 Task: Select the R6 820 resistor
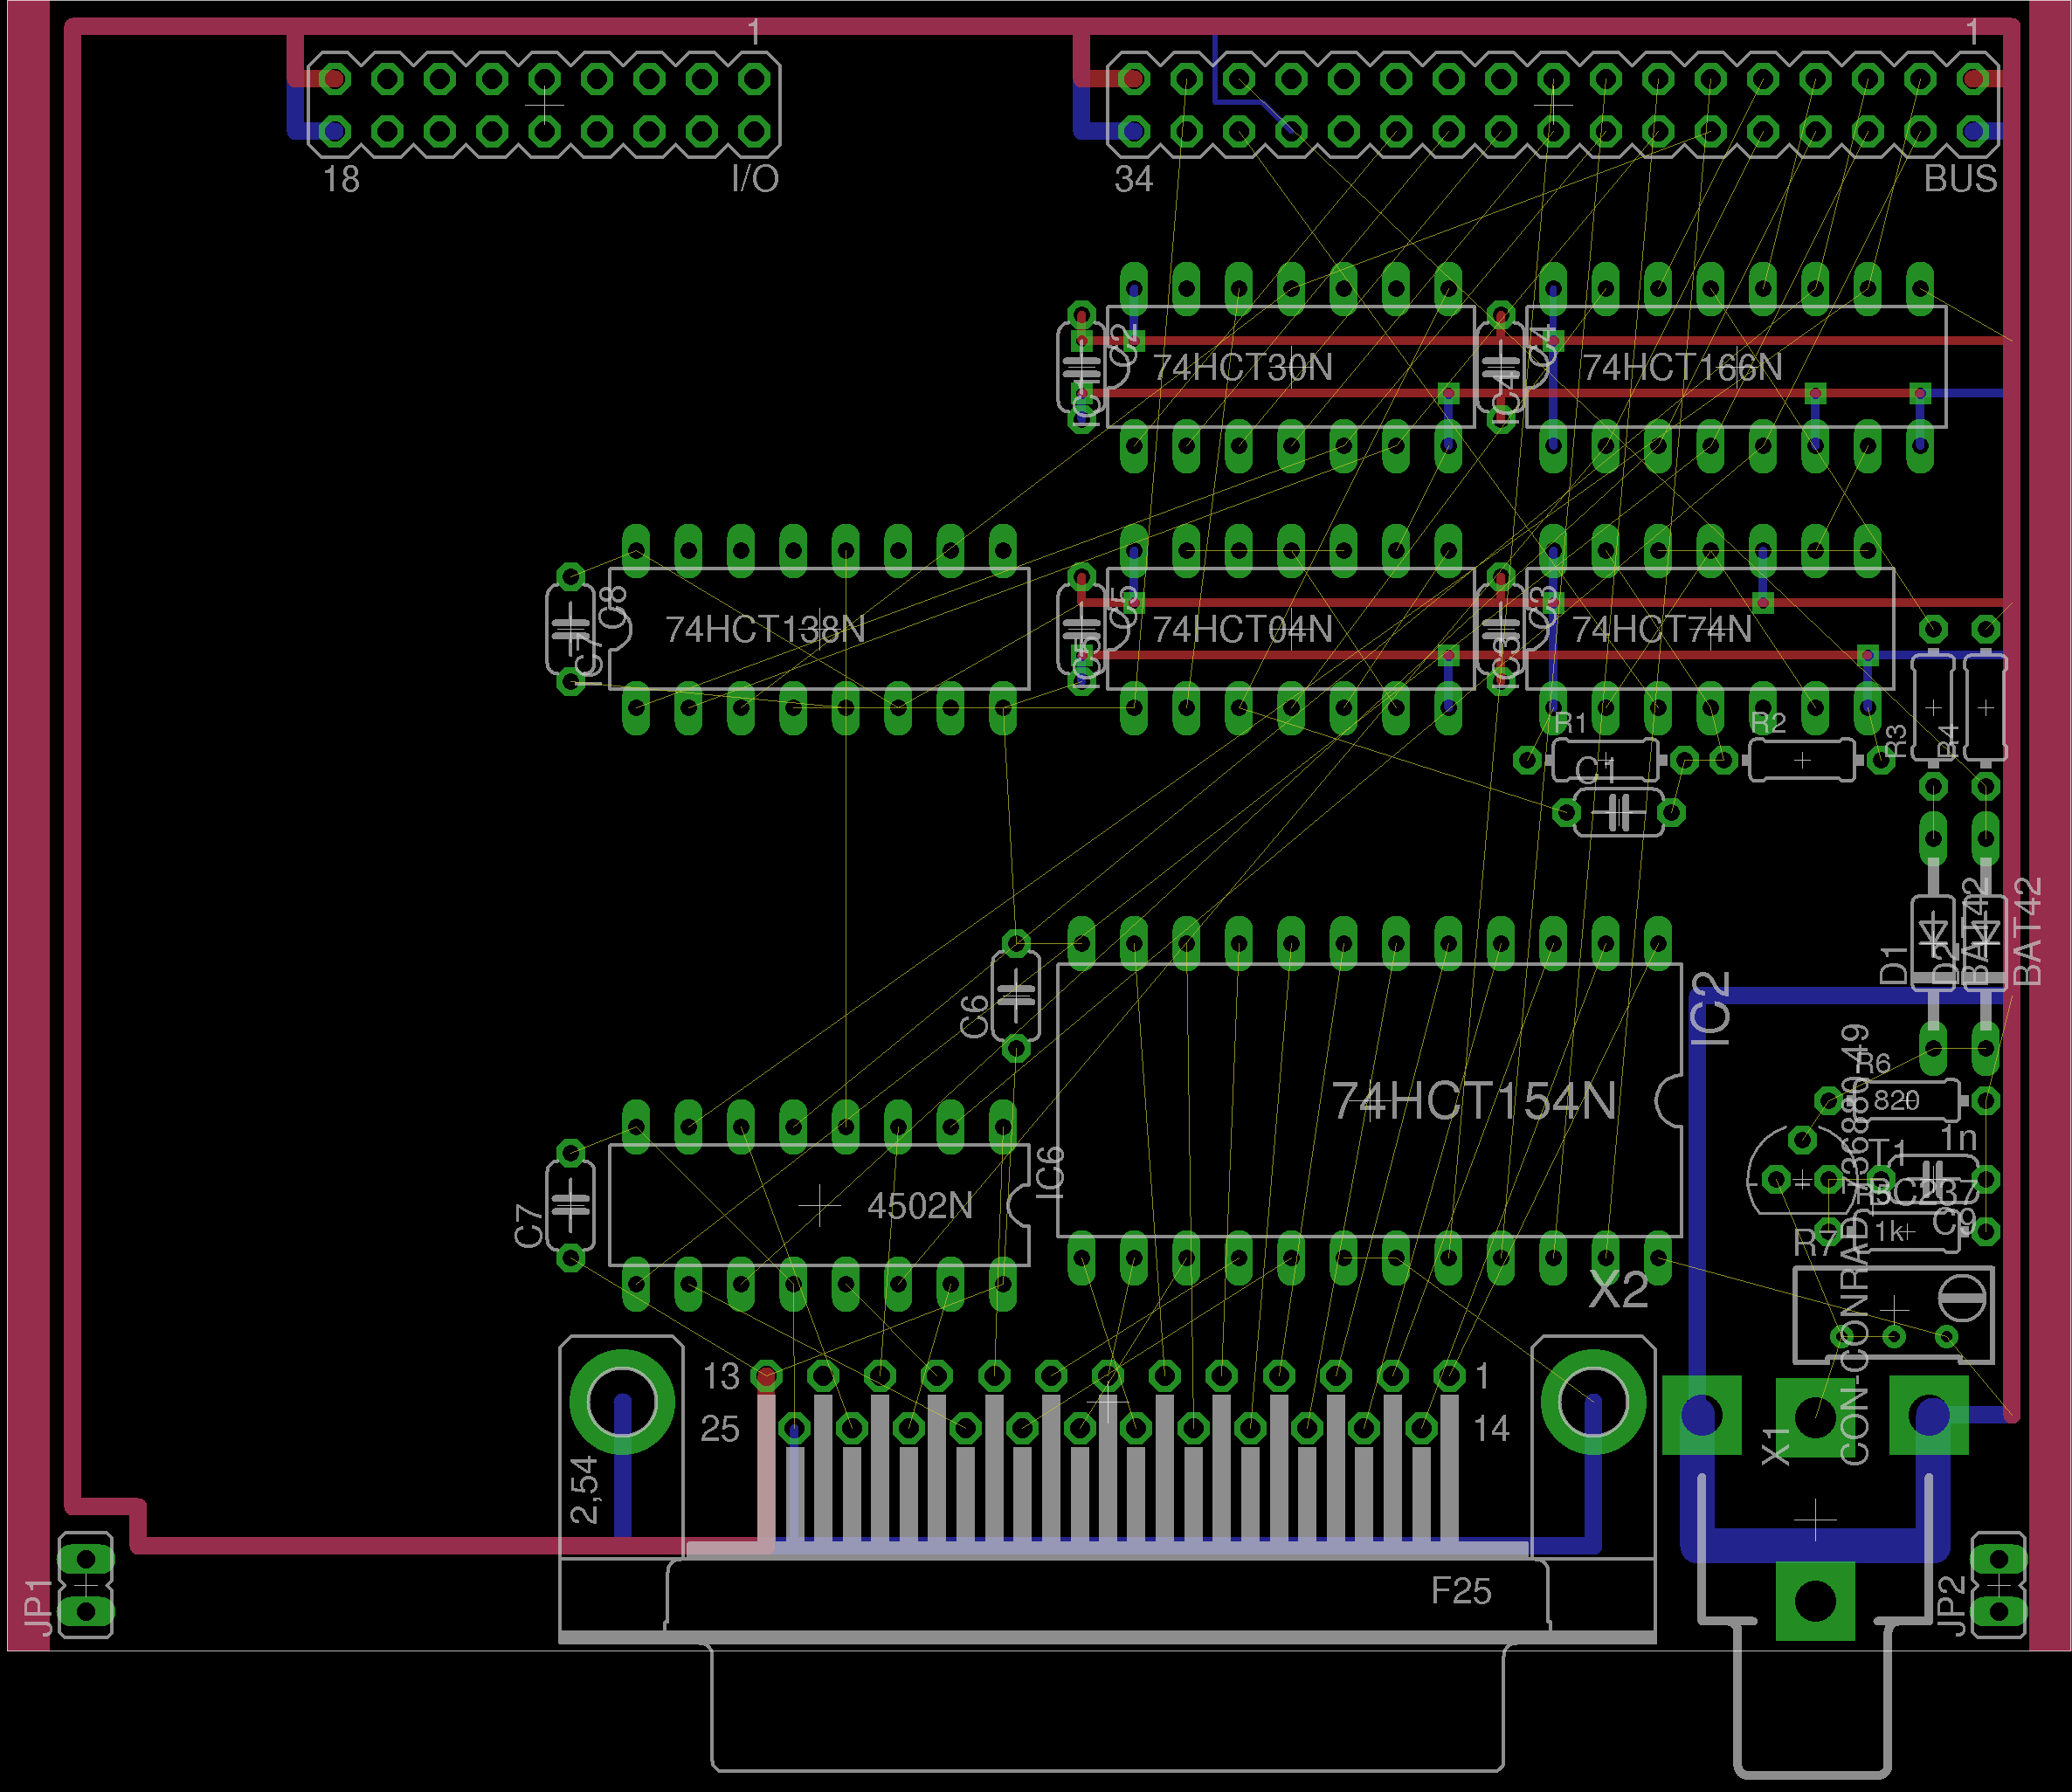click(1906, 1101)
